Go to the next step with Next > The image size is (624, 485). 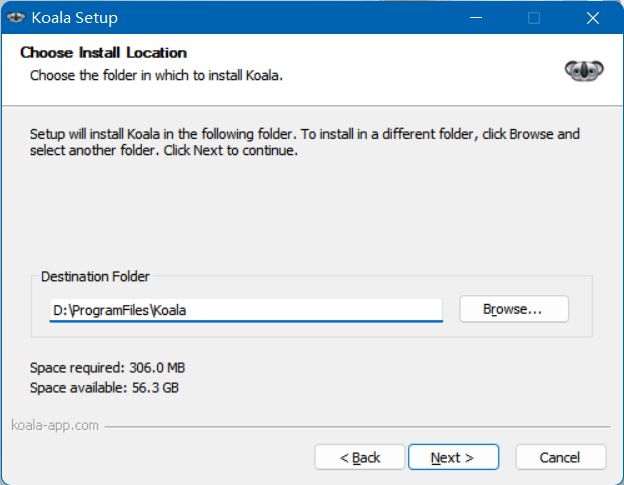(x=453, y=458)
